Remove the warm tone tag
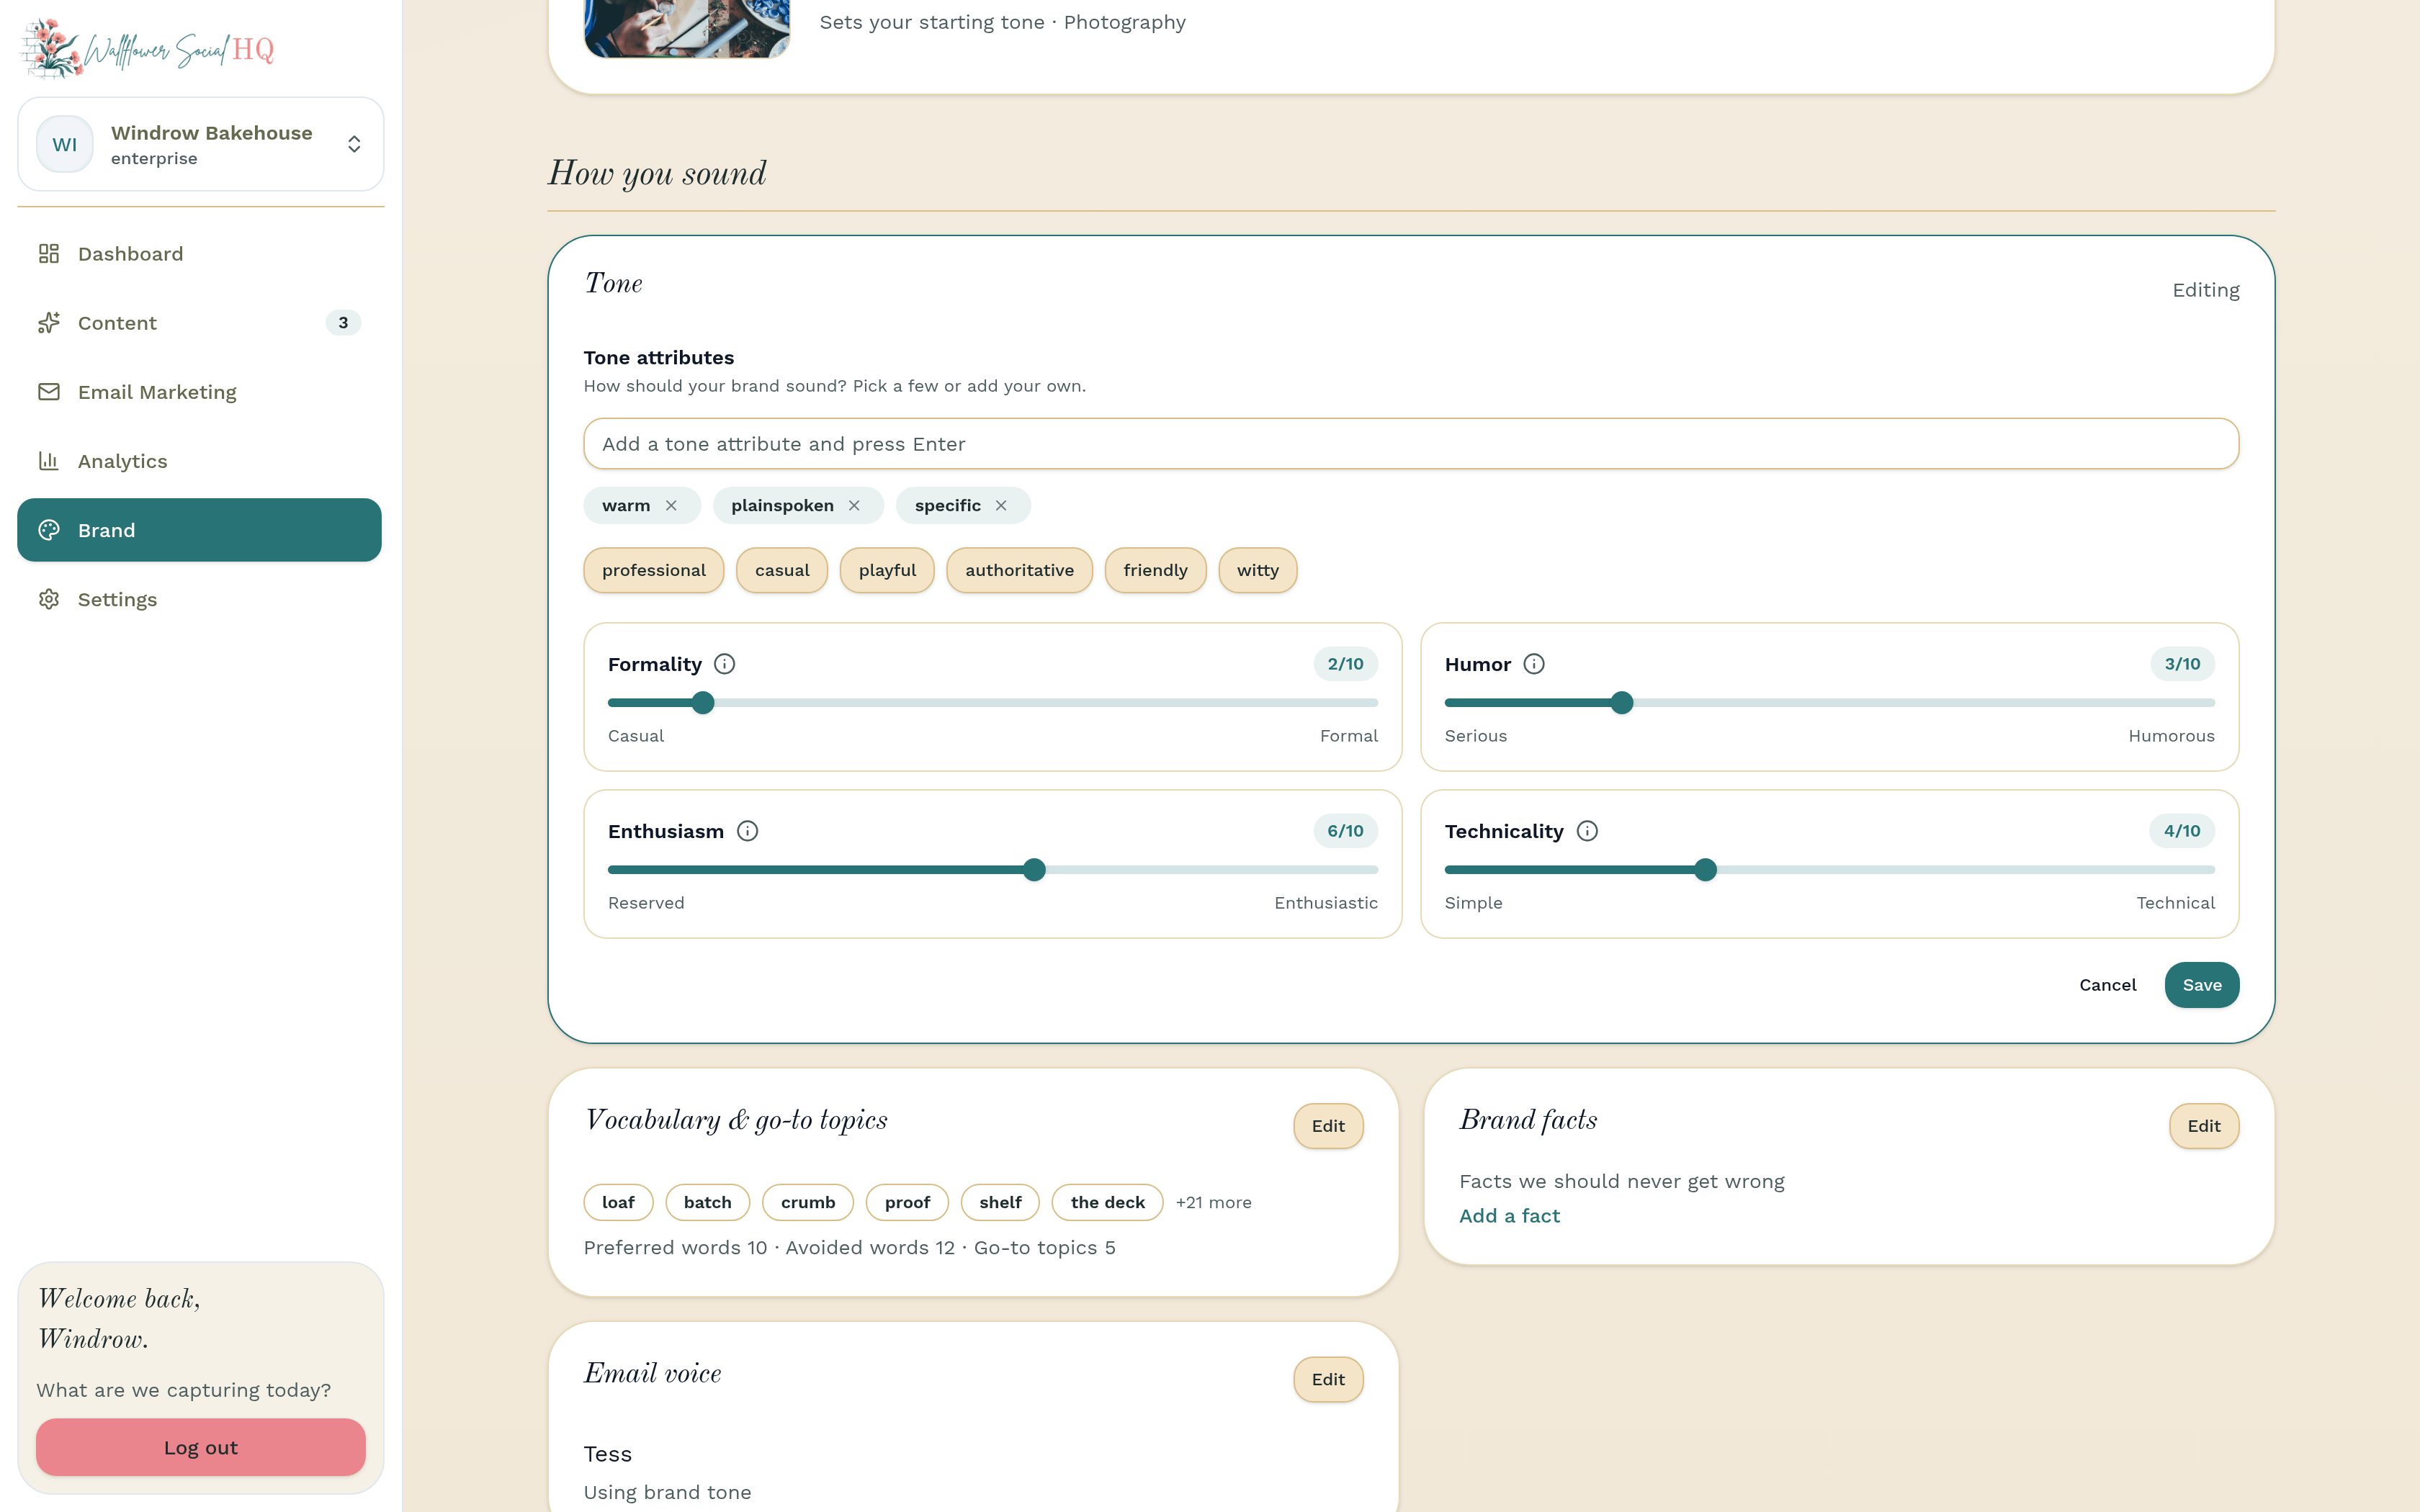 (671, 506)
